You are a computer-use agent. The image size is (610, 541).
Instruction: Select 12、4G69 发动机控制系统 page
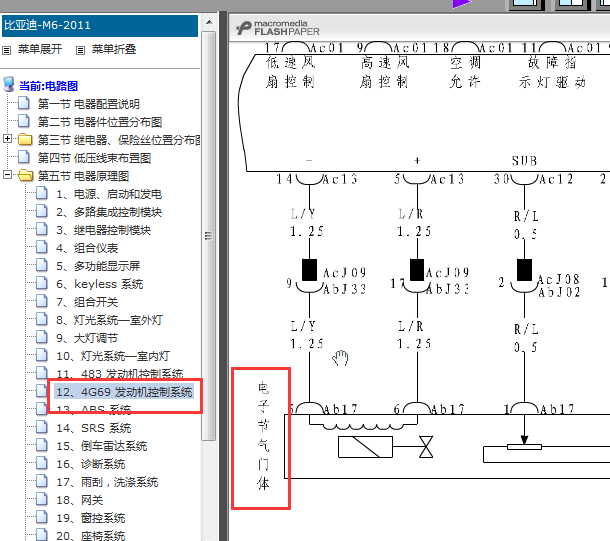(x=124, y=392)
